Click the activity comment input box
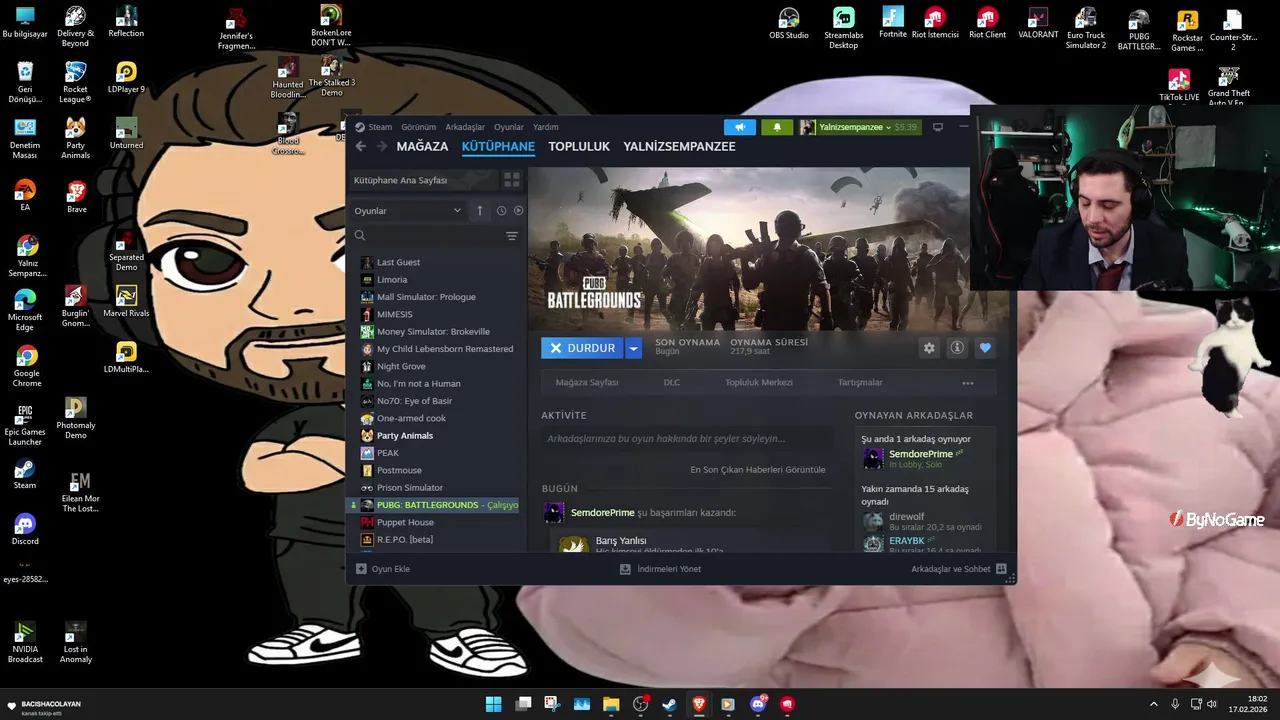 [687, 439]
